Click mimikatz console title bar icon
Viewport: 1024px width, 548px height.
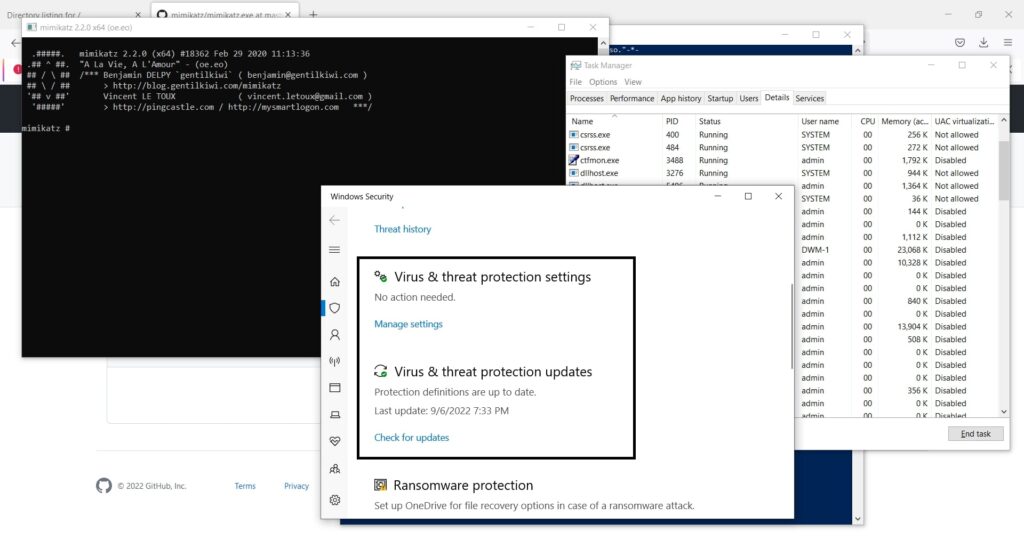31,27
